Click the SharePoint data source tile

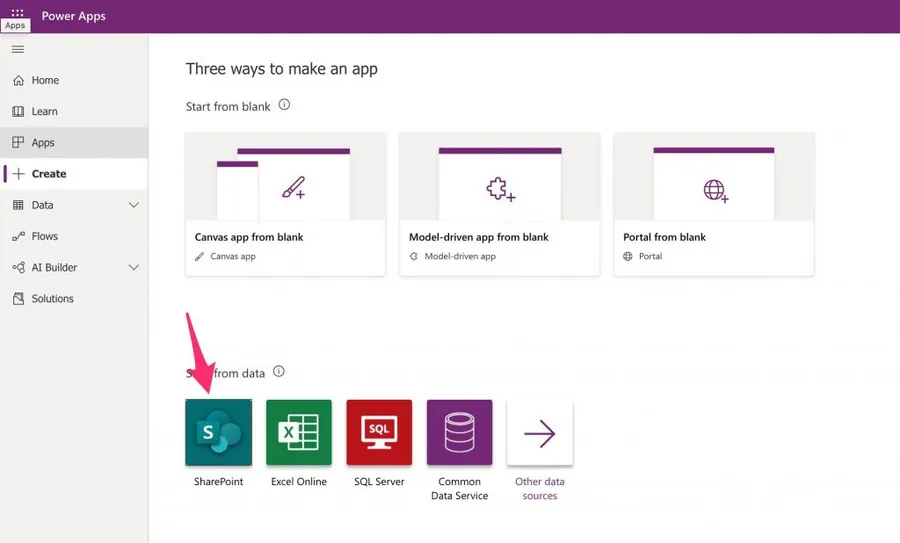point(218,433)
